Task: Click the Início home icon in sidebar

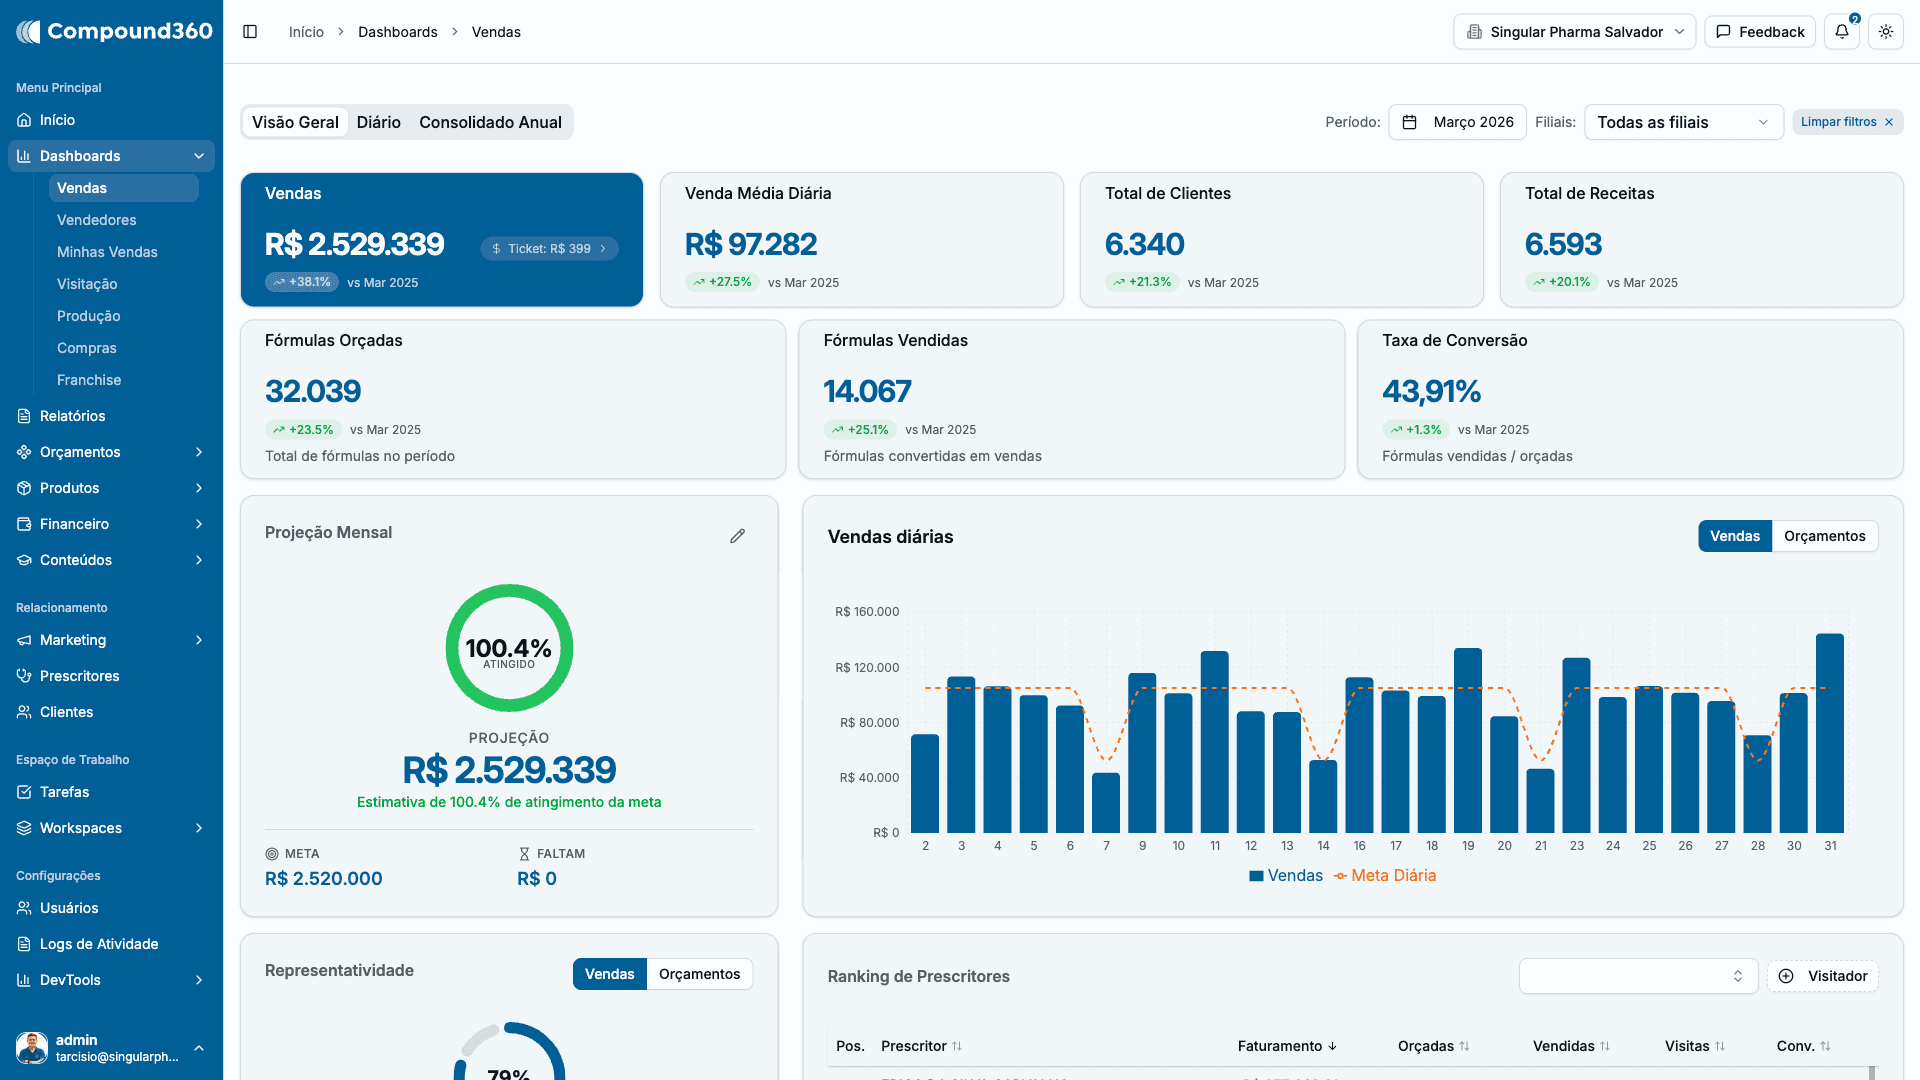Action: click(24, 120)
